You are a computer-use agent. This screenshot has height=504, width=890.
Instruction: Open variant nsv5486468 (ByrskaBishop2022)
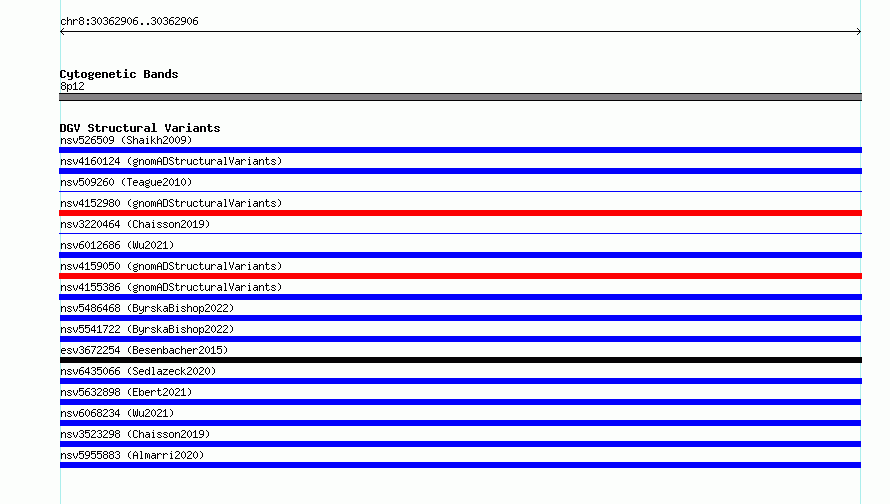click(x=147, y=308)
